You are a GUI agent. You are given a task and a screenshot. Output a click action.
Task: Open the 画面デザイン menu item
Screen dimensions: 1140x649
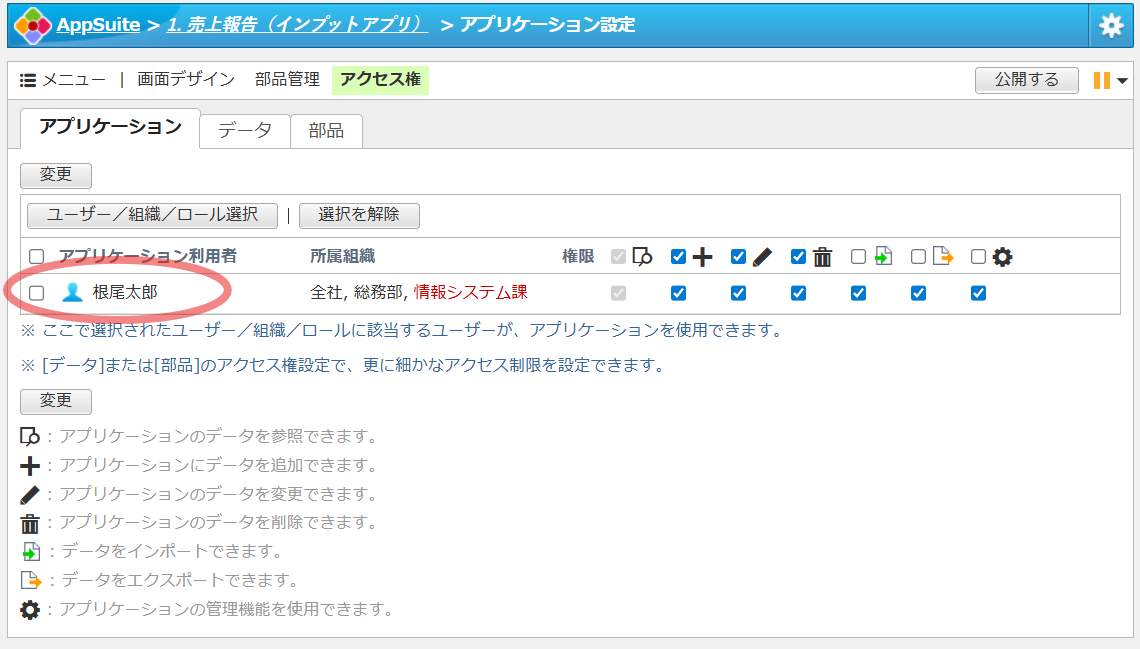[186, 79]
